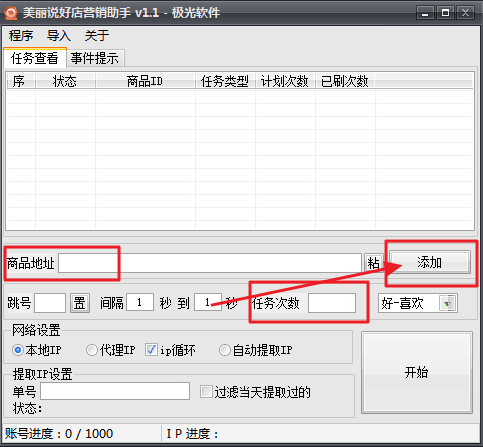
Task: Select the 代理IP radio option
Action: click(111, 350)
